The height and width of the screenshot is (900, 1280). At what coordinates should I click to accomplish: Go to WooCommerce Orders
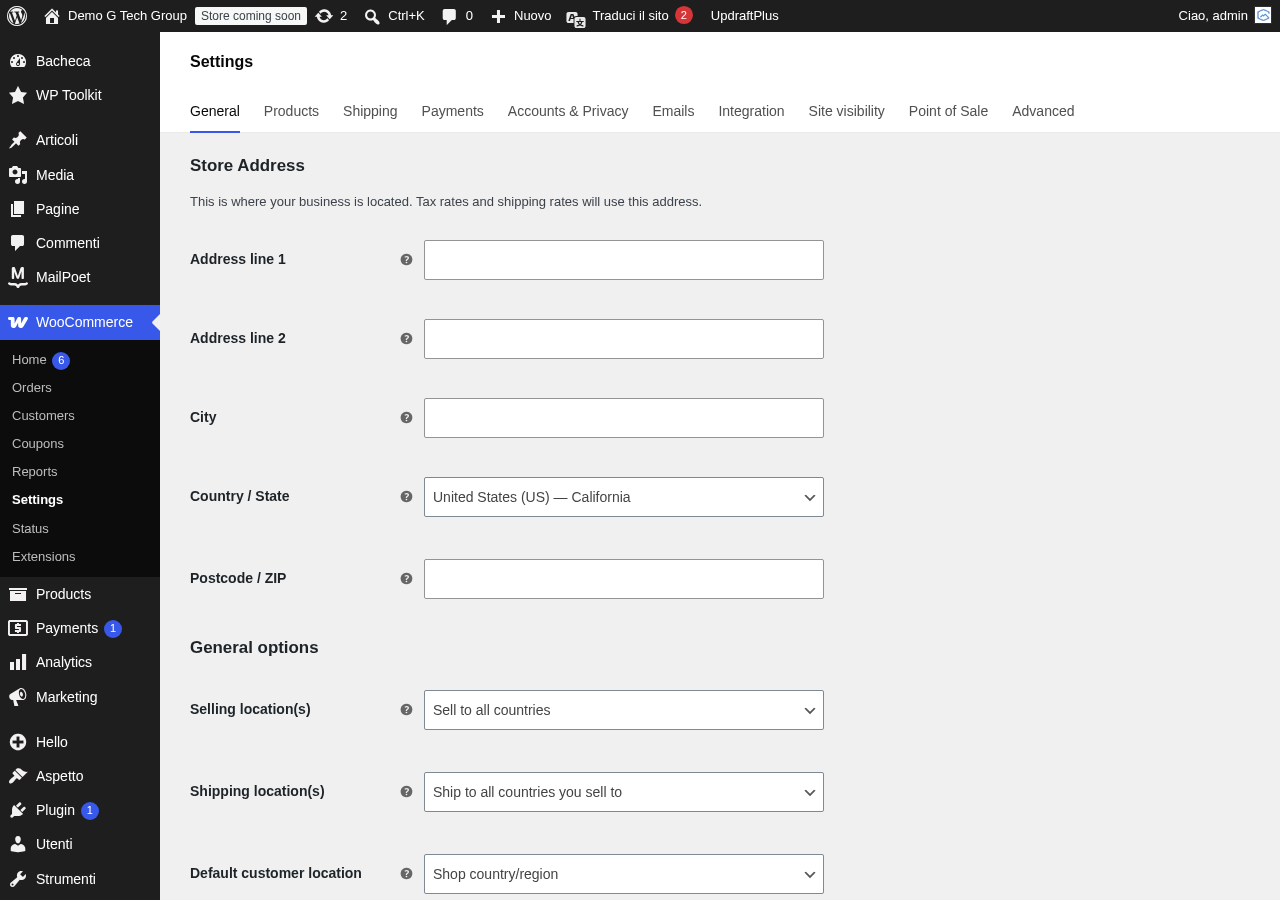[x=32, y=388]
